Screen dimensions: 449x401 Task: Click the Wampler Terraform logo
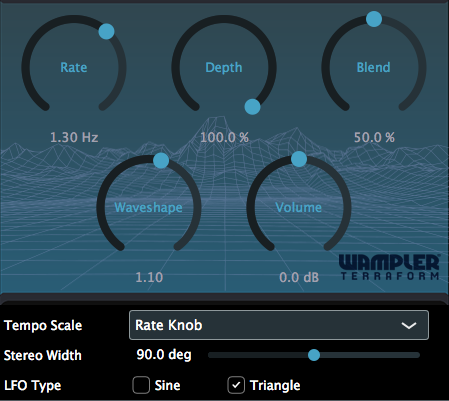pyautogui.click(x=390, y=267)
